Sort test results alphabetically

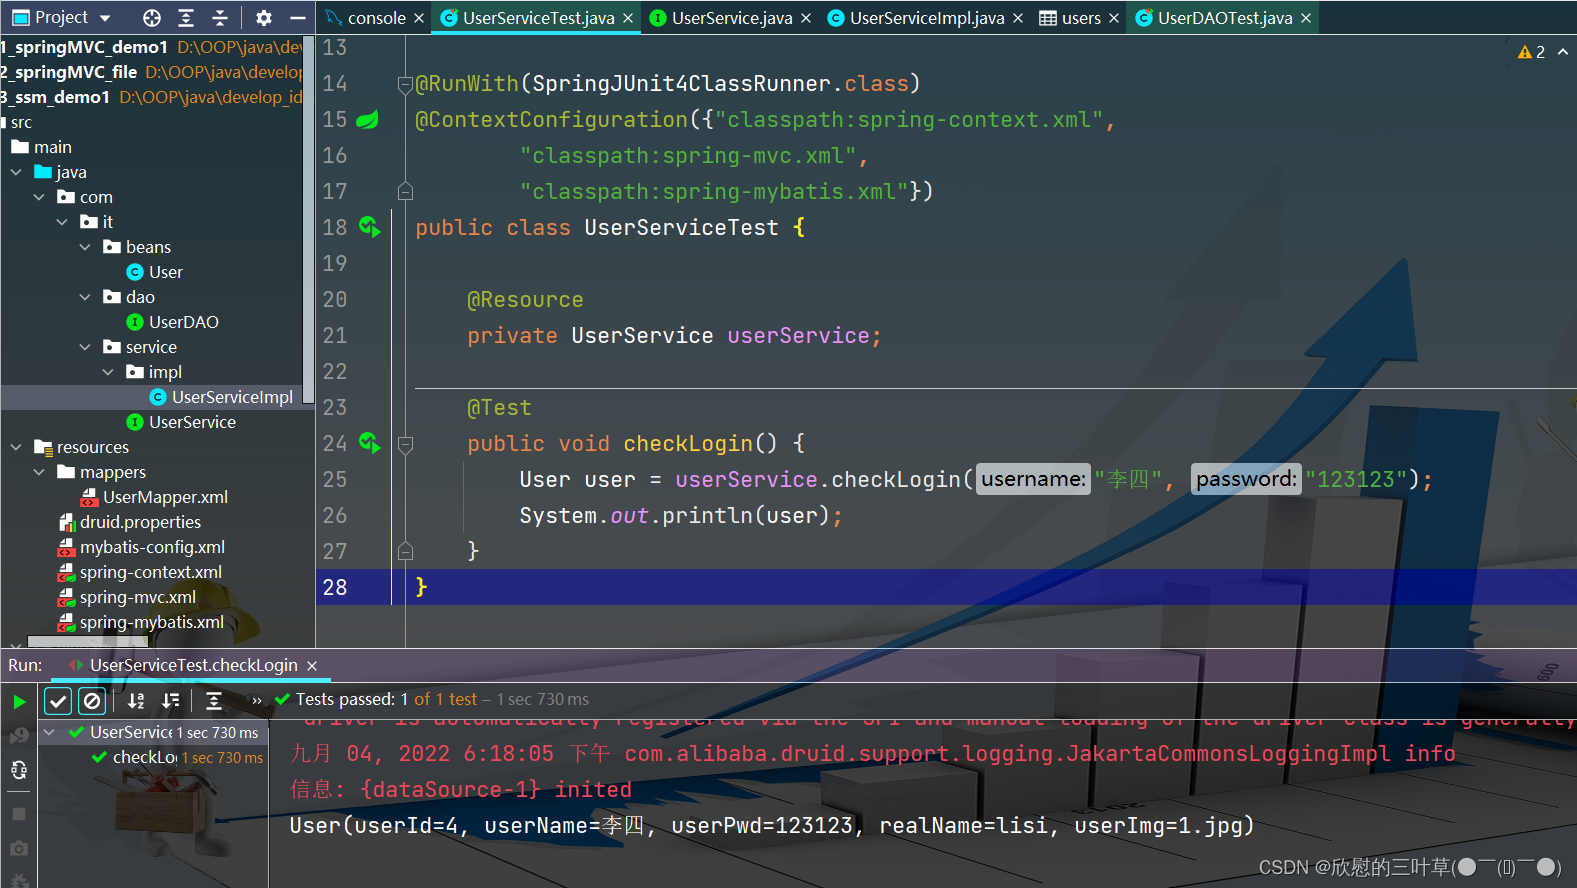pyautogui.click(x=136, y=701)
